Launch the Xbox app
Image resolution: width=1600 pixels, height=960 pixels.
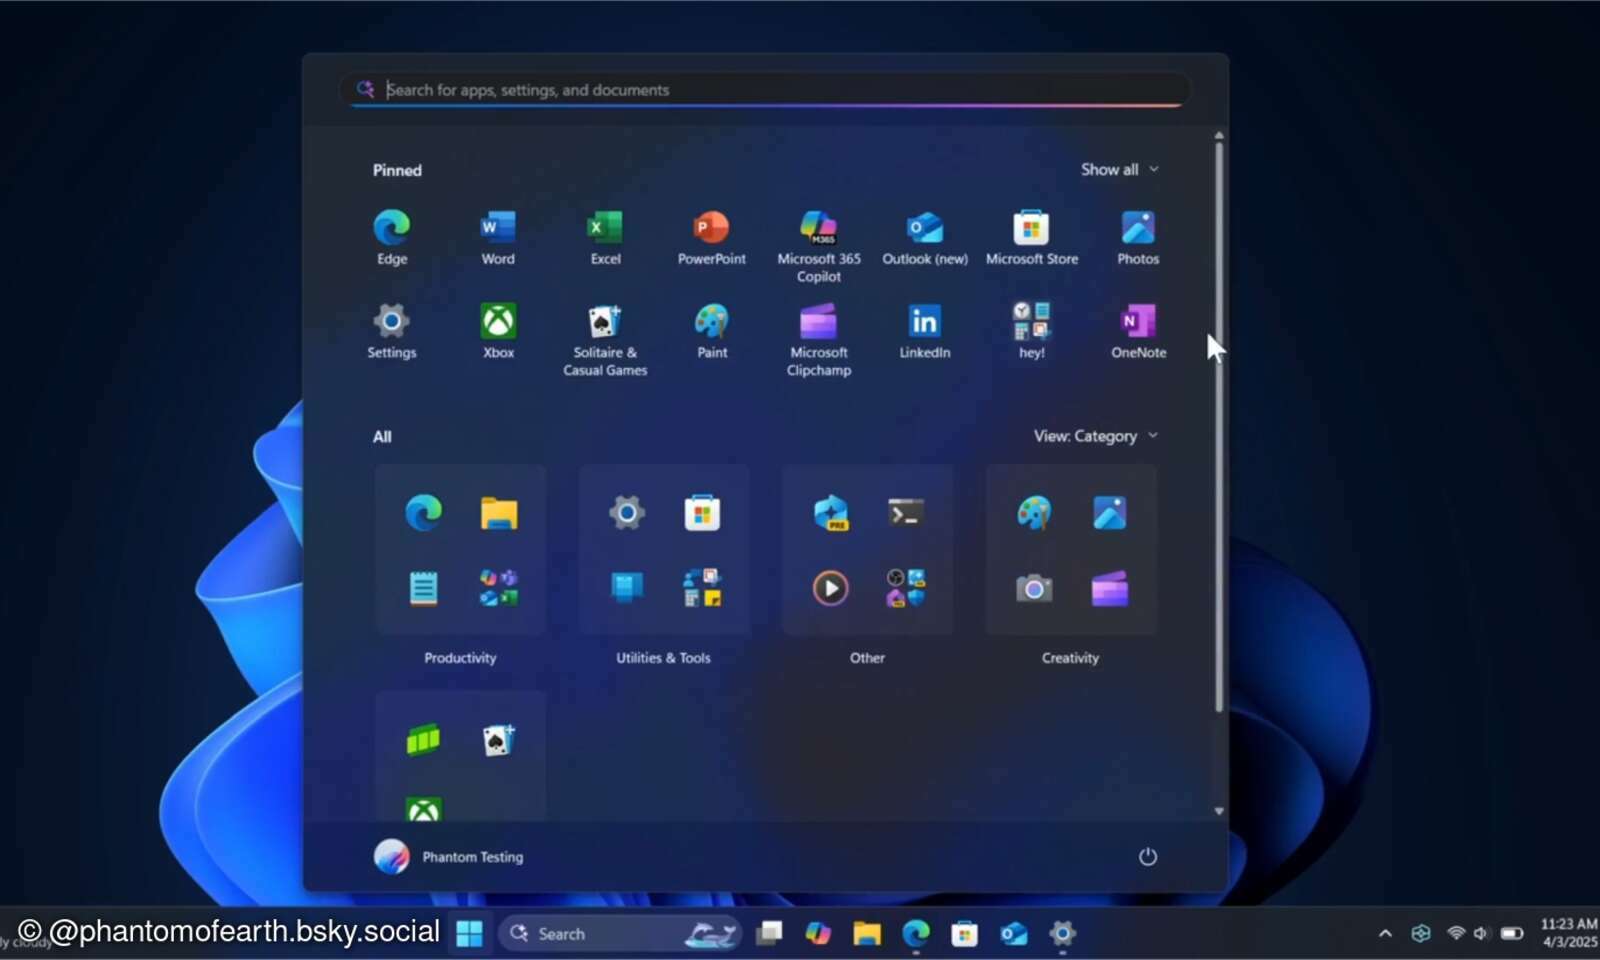pos(497,322)
